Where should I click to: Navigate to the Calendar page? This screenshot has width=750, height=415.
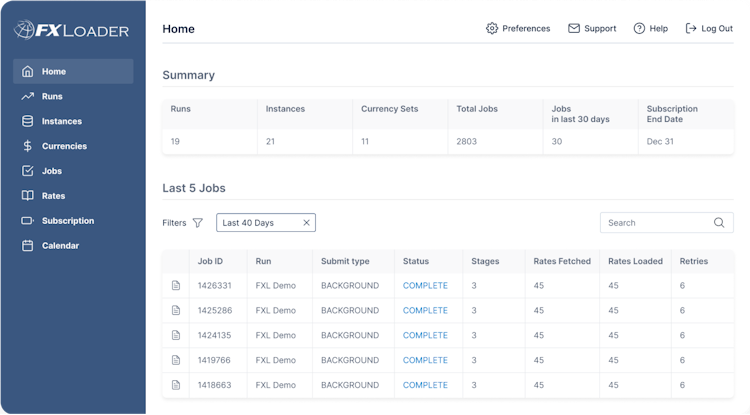(60, 246)
